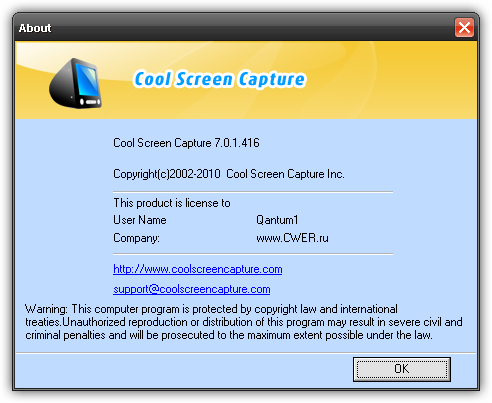Click the Copyright 2002-2010 line
492x403 pixels.
click(x=229, y=174)
